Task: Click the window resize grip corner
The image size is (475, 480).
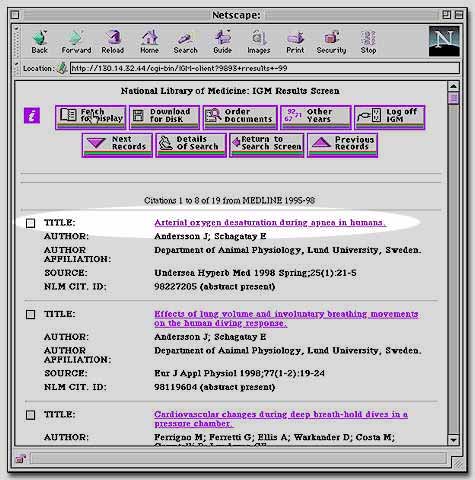Action: tap(458, 462)
